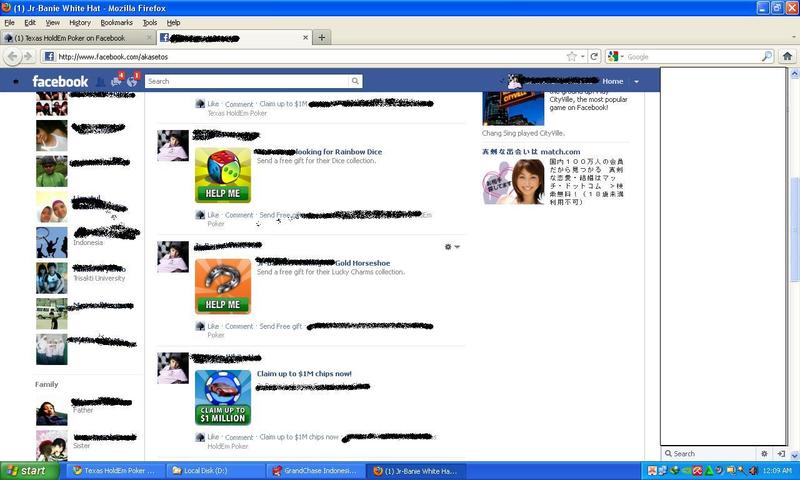Image resolution: width=800 pixels, height=480 pixels.
Task: Click Like on the Rainbow Dice post
Action: (x=213, y=215)
